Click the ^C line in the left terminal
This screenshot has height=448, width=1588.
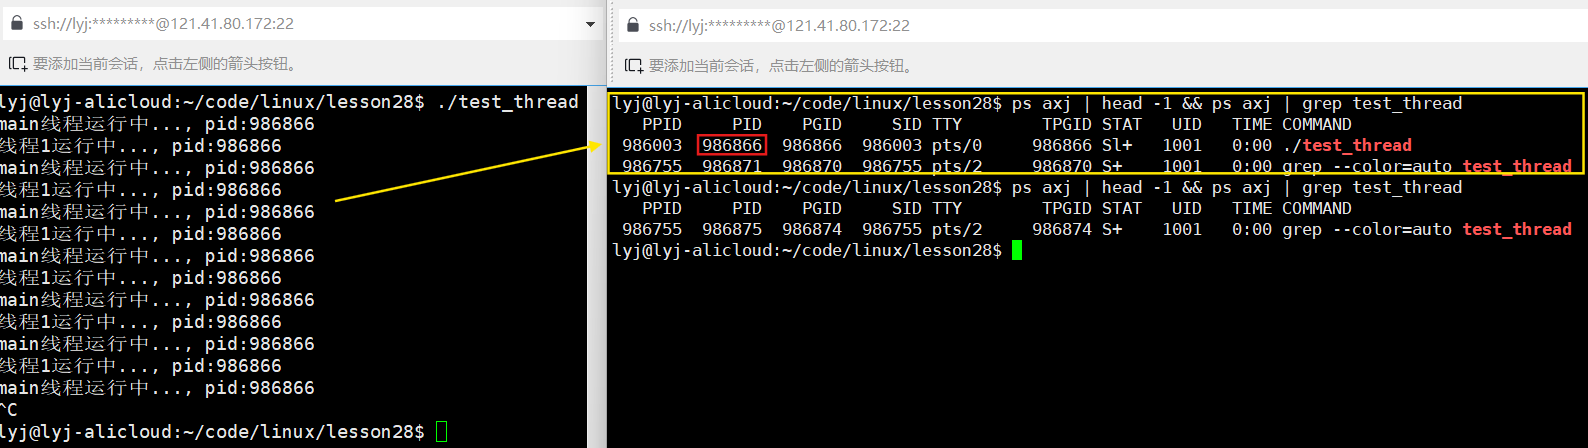point(9,410)
